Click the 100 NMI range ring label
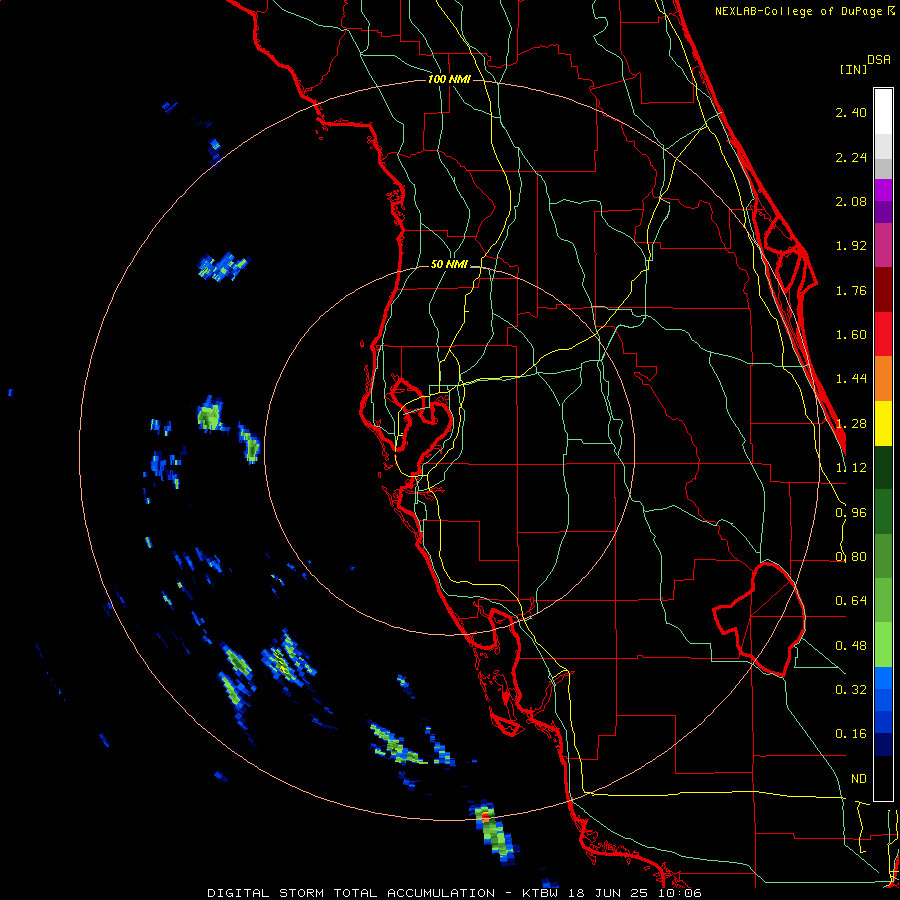The height and width of the screenshot is (900, 900). click(449, 79)
